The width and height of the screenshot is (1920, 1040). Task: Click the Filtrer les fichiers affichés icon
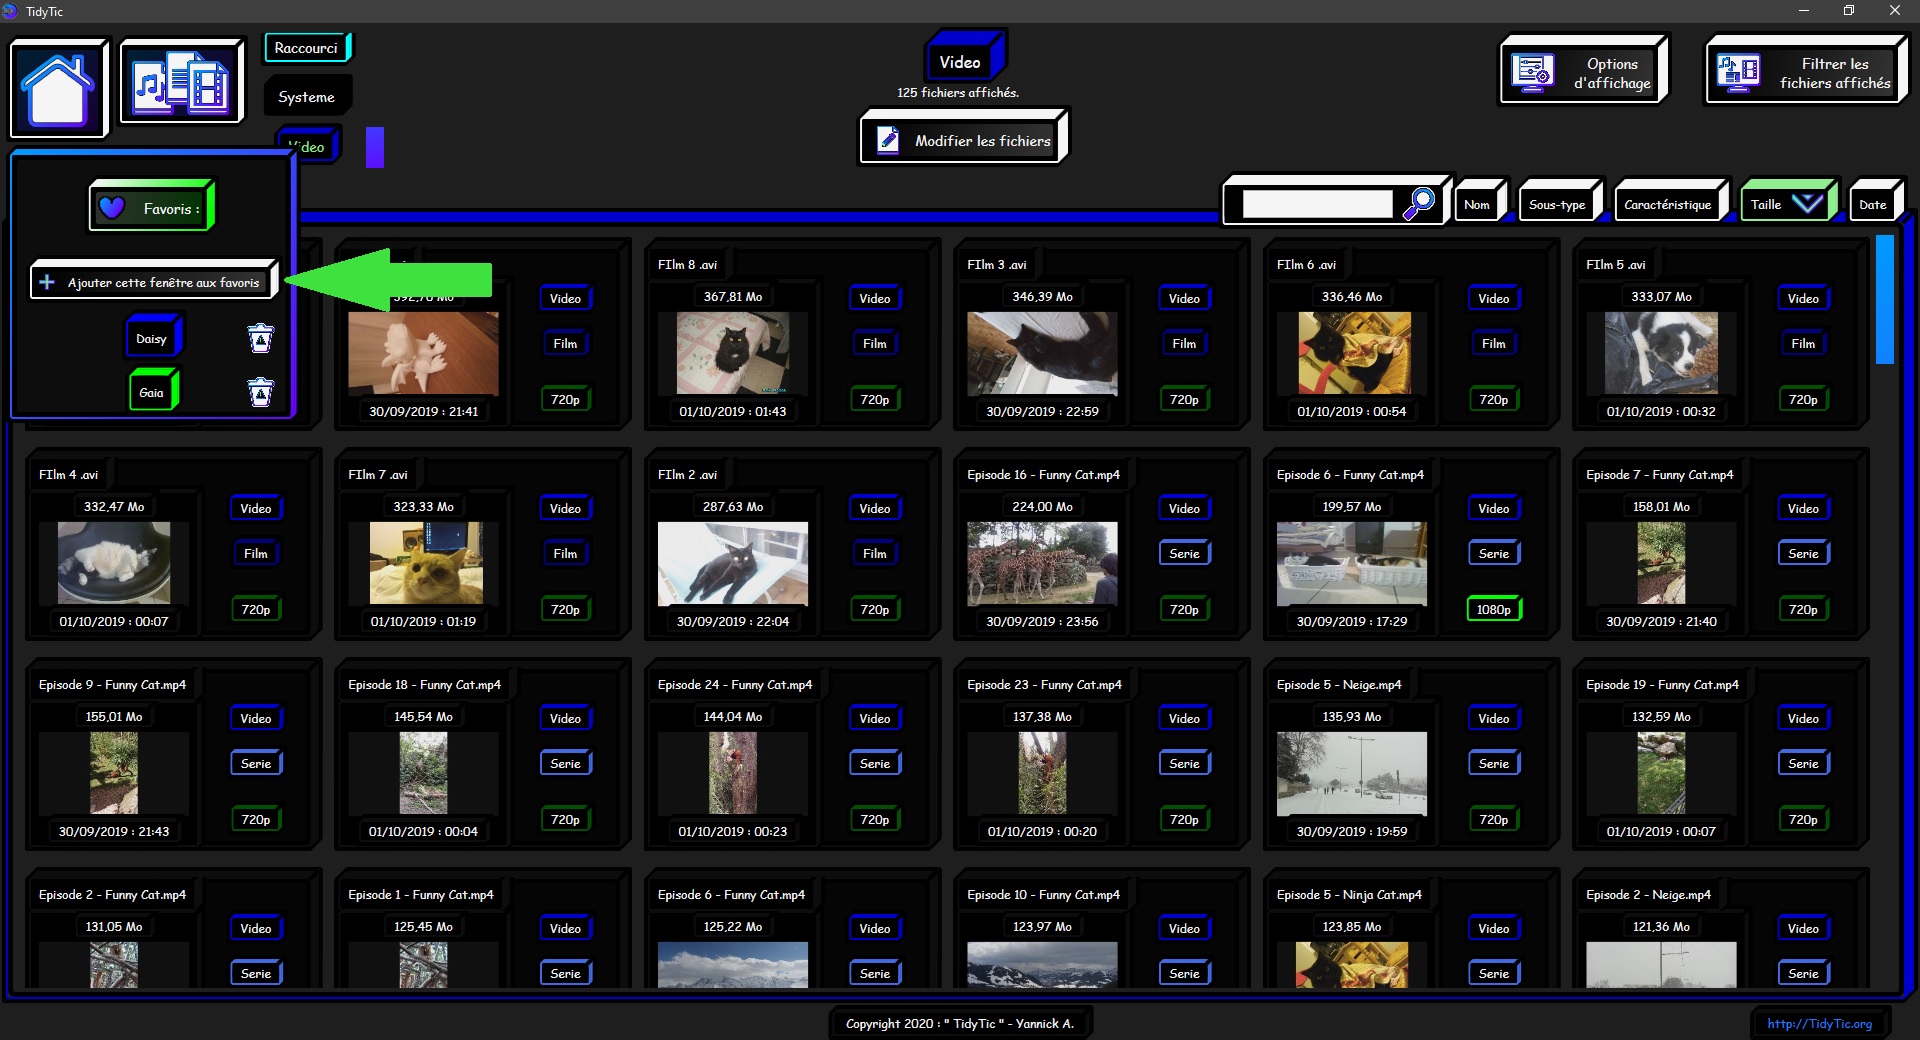coord(1738,73)
